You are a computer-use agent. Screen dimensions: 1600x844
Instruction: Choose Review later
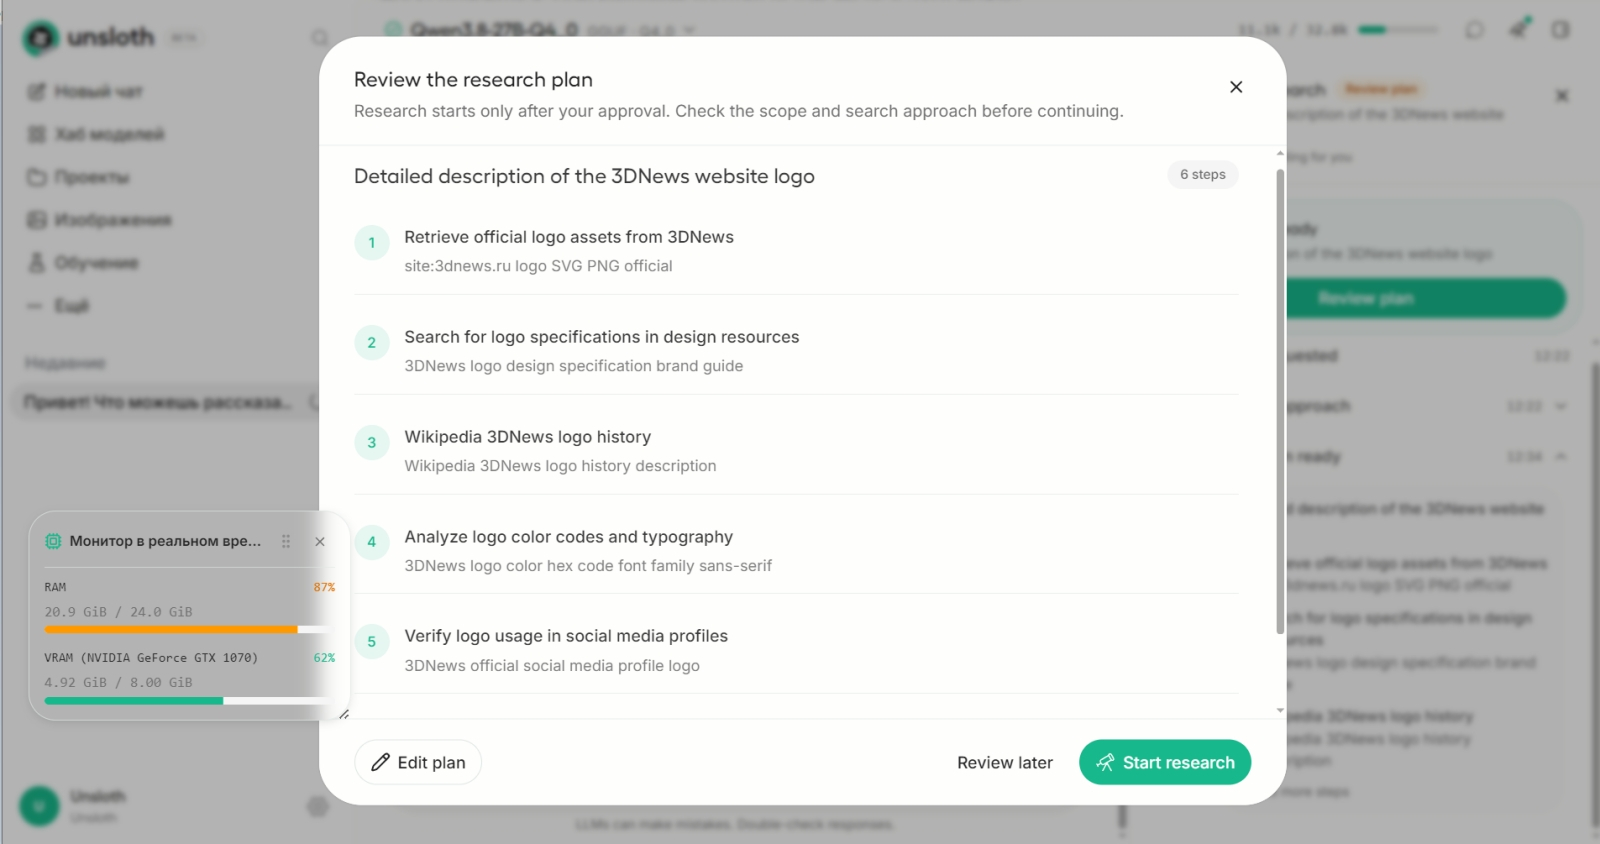point(1005,762)
